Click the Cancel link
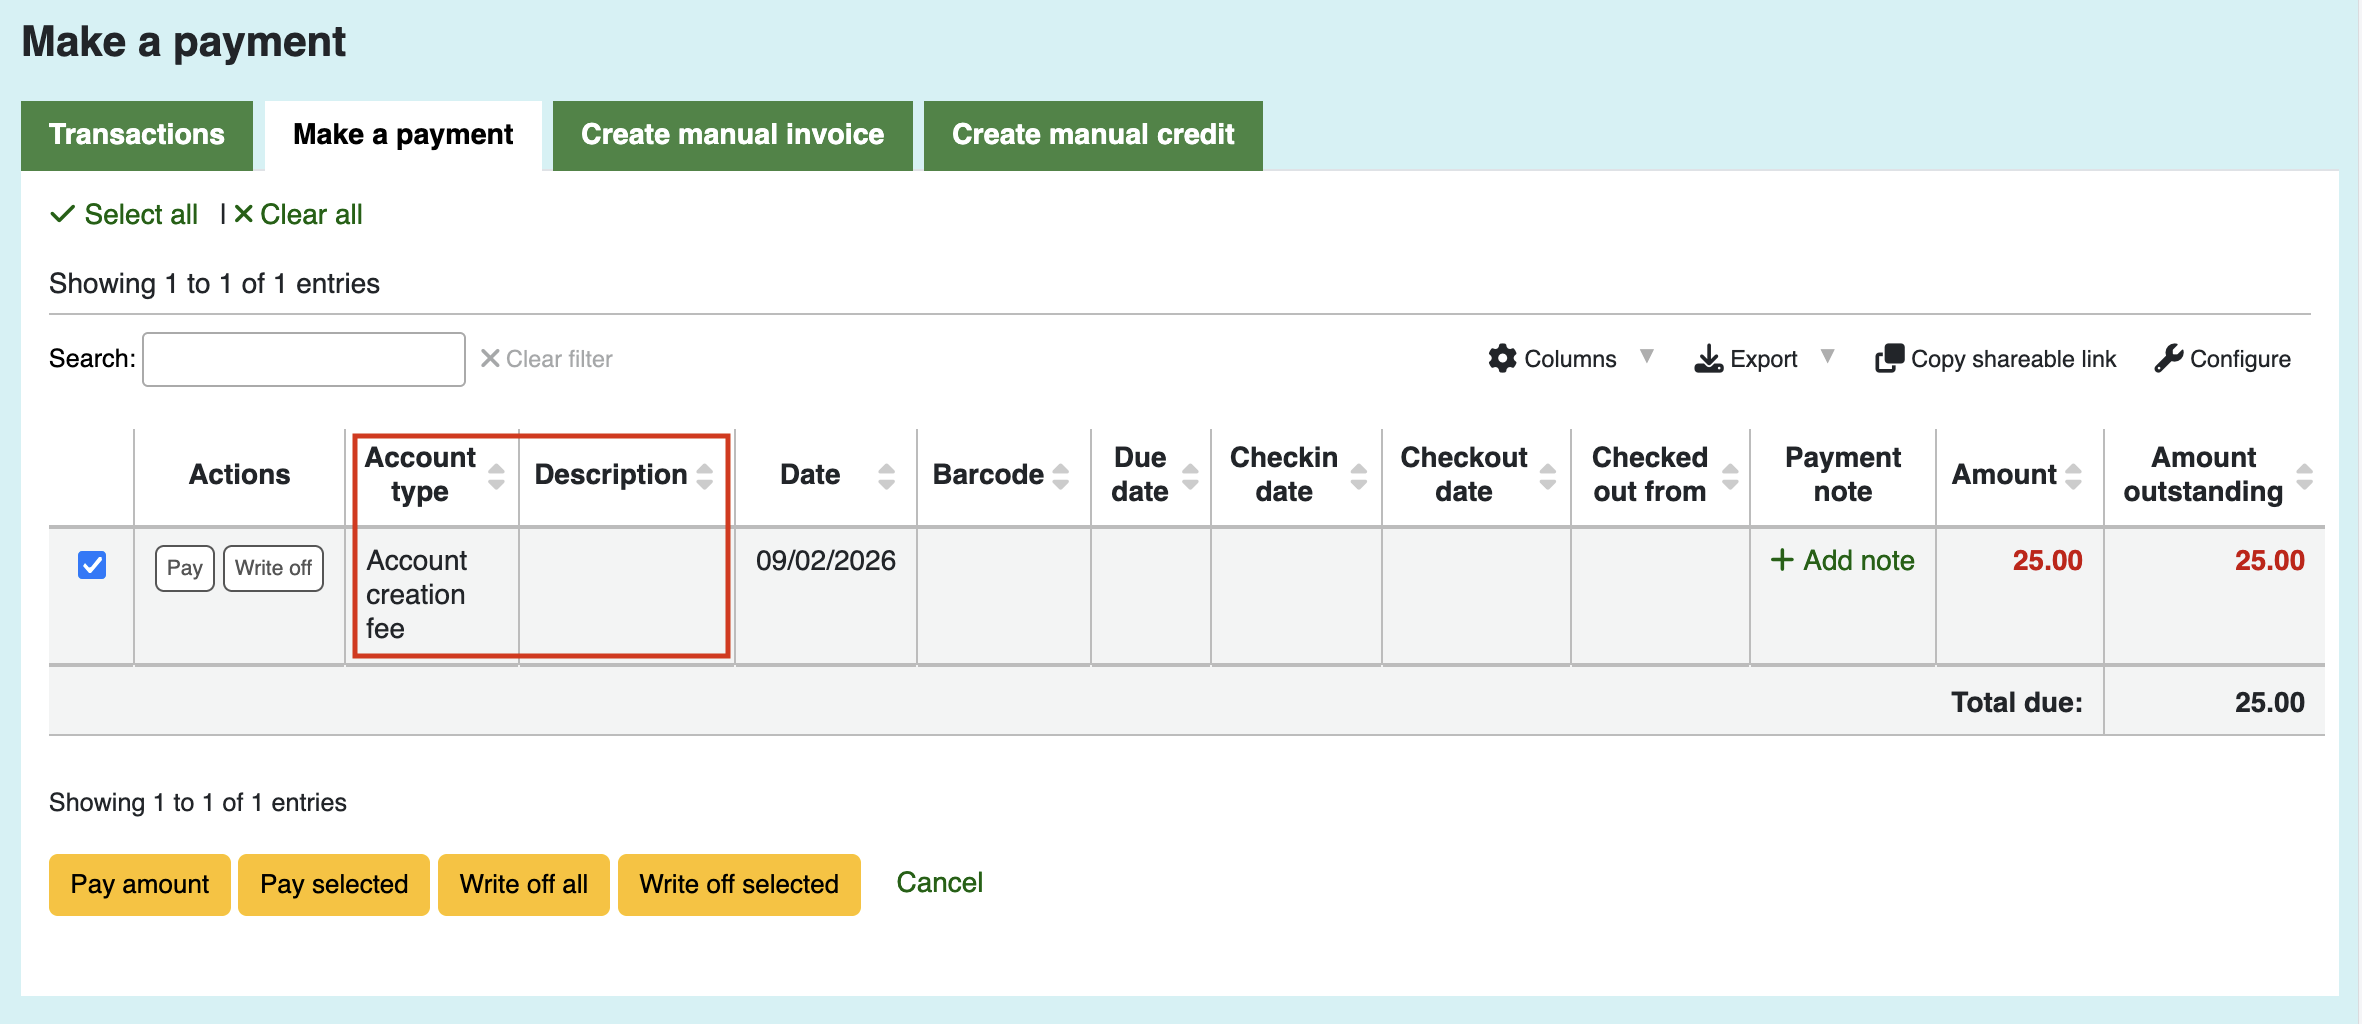 coord(939,883)
